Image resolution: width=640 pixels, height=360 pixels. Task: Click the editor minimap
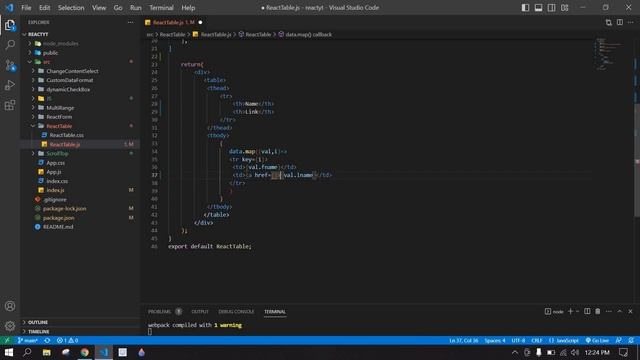click(x=609, y=55)
